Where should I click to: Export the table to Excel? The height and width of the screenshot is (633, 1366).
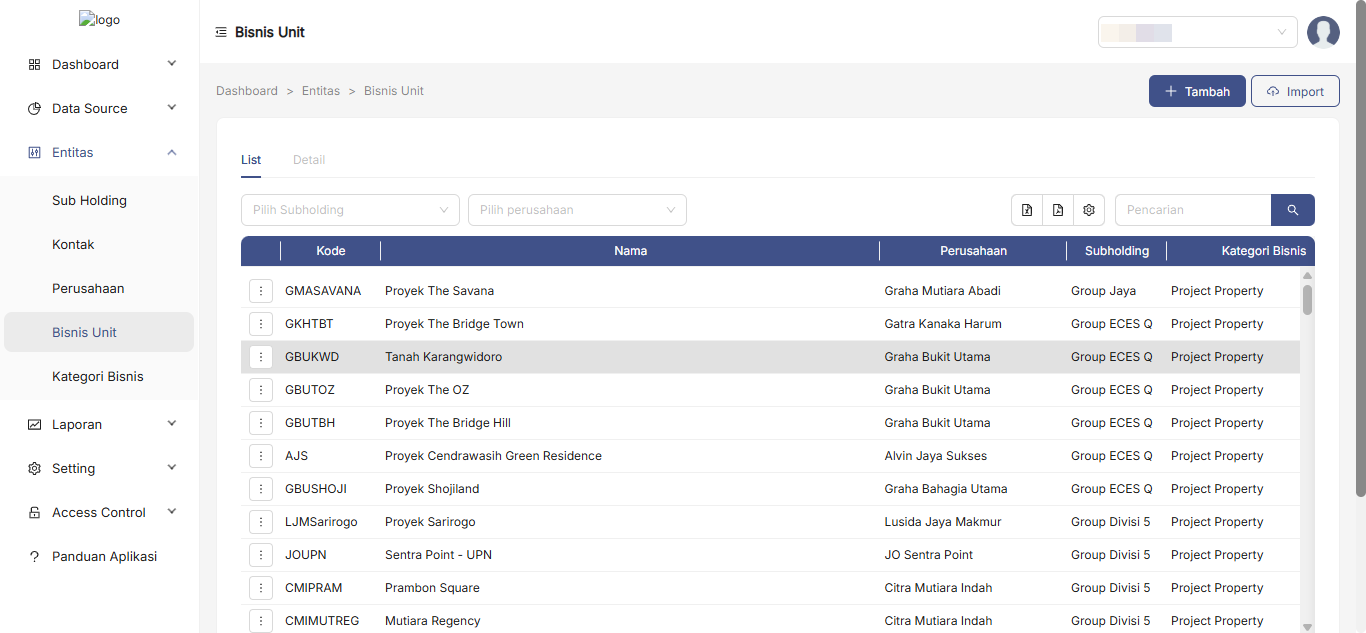1027,210
